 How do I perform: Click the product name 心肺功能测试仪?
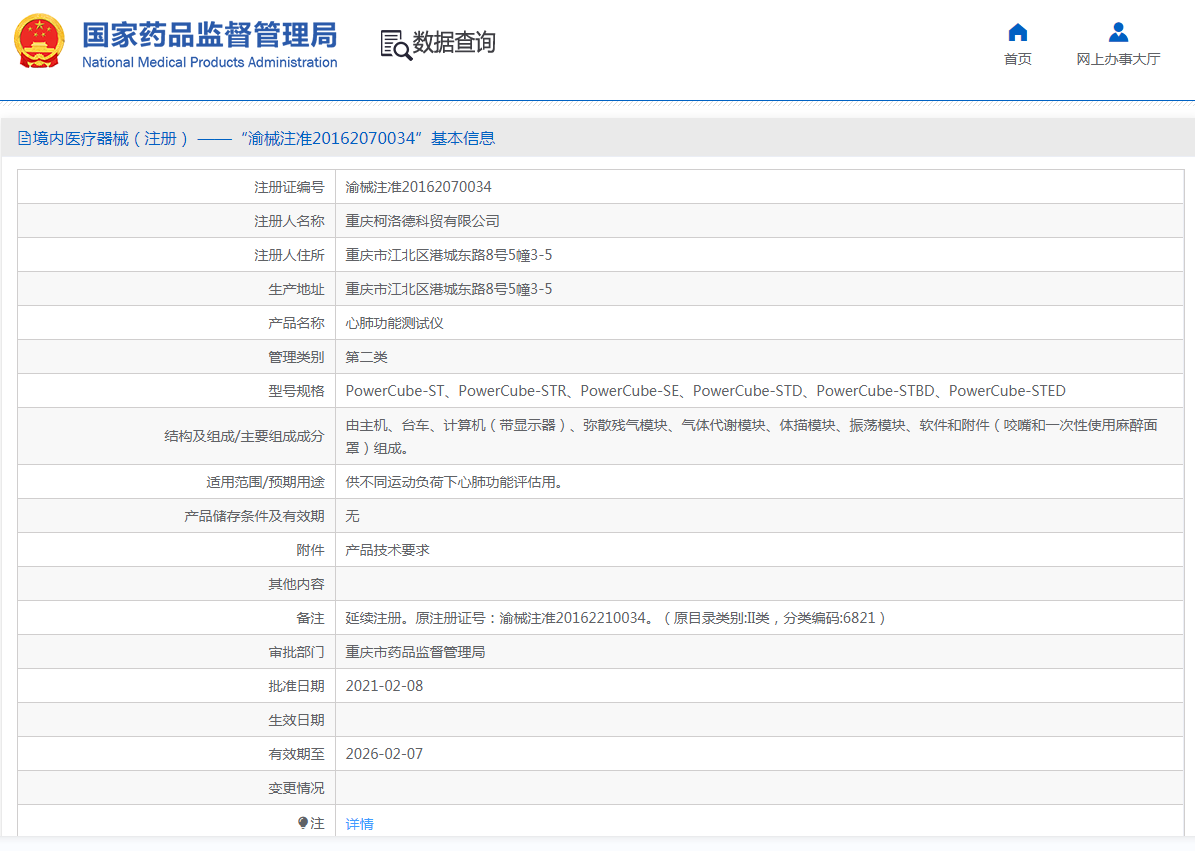394,323
